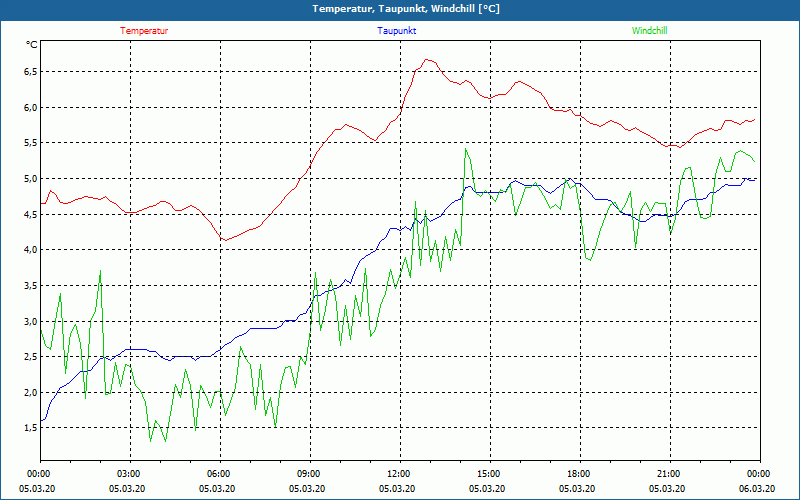This screenshot has height=500, width=800.
Task: Click the 2,5 y-axis value
Action: 30,357
